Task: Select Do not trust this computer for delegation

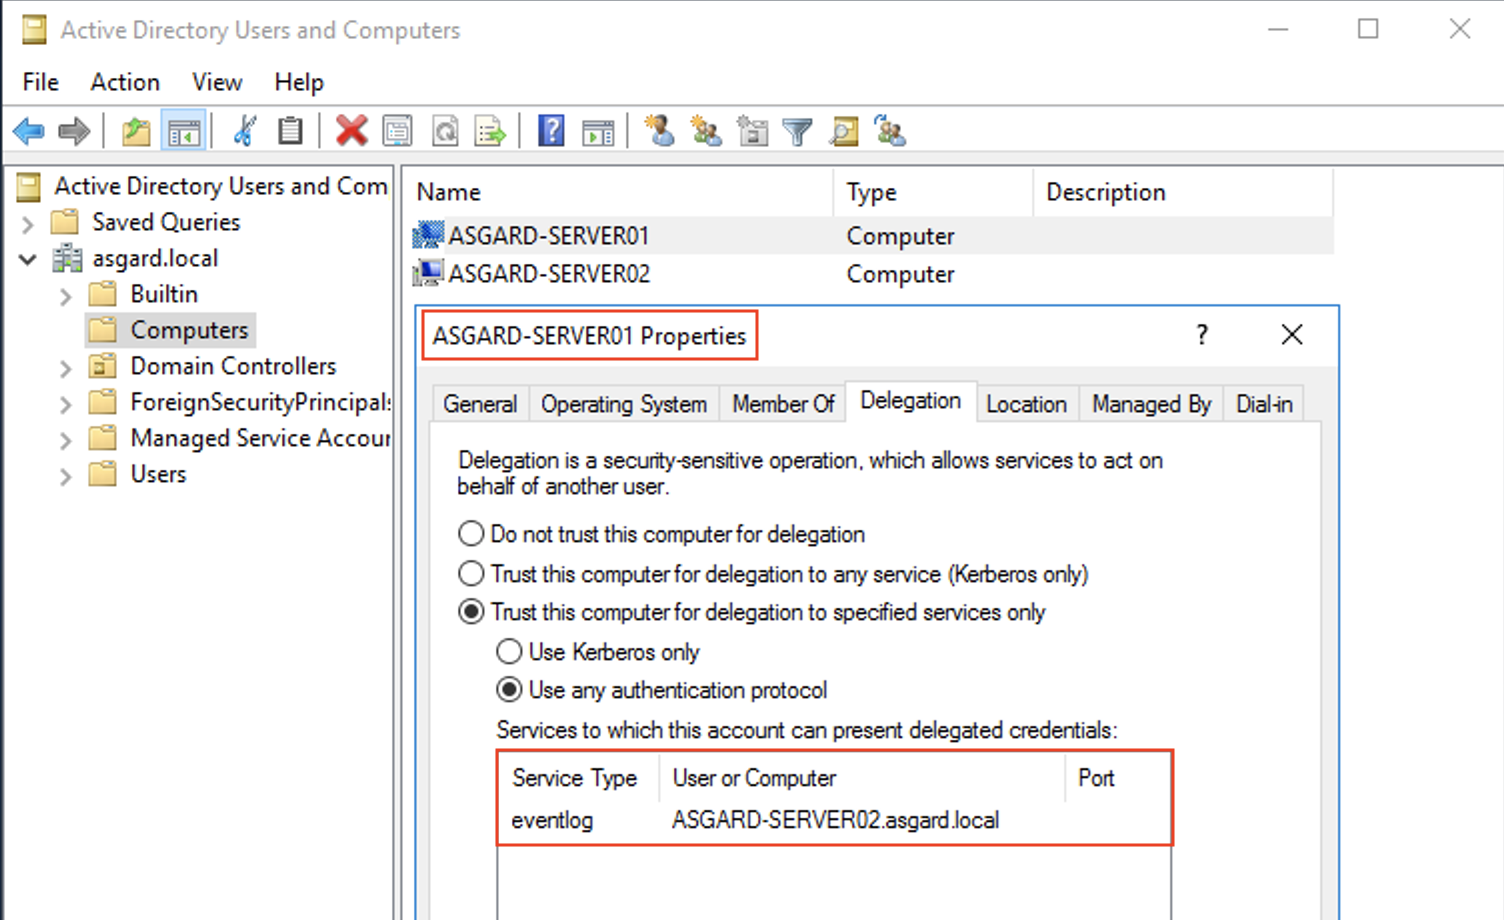Action: click(x=471, y=534)
